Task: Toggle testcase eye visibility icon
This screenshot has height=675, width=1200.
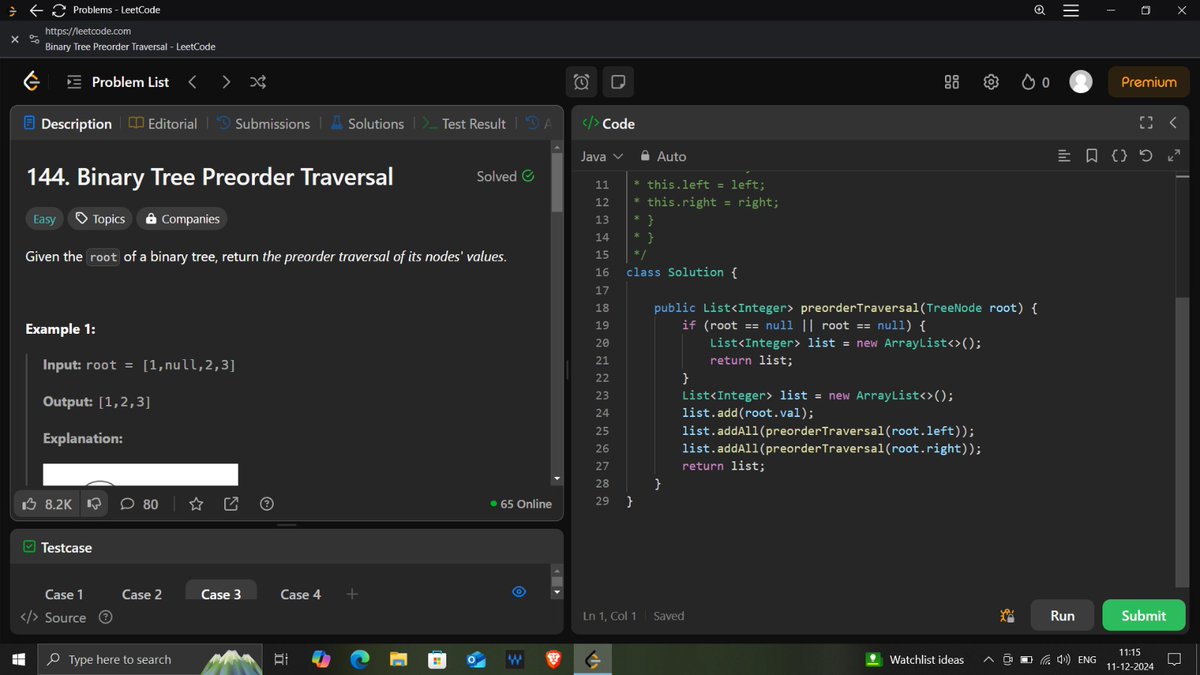Action: 519,592
